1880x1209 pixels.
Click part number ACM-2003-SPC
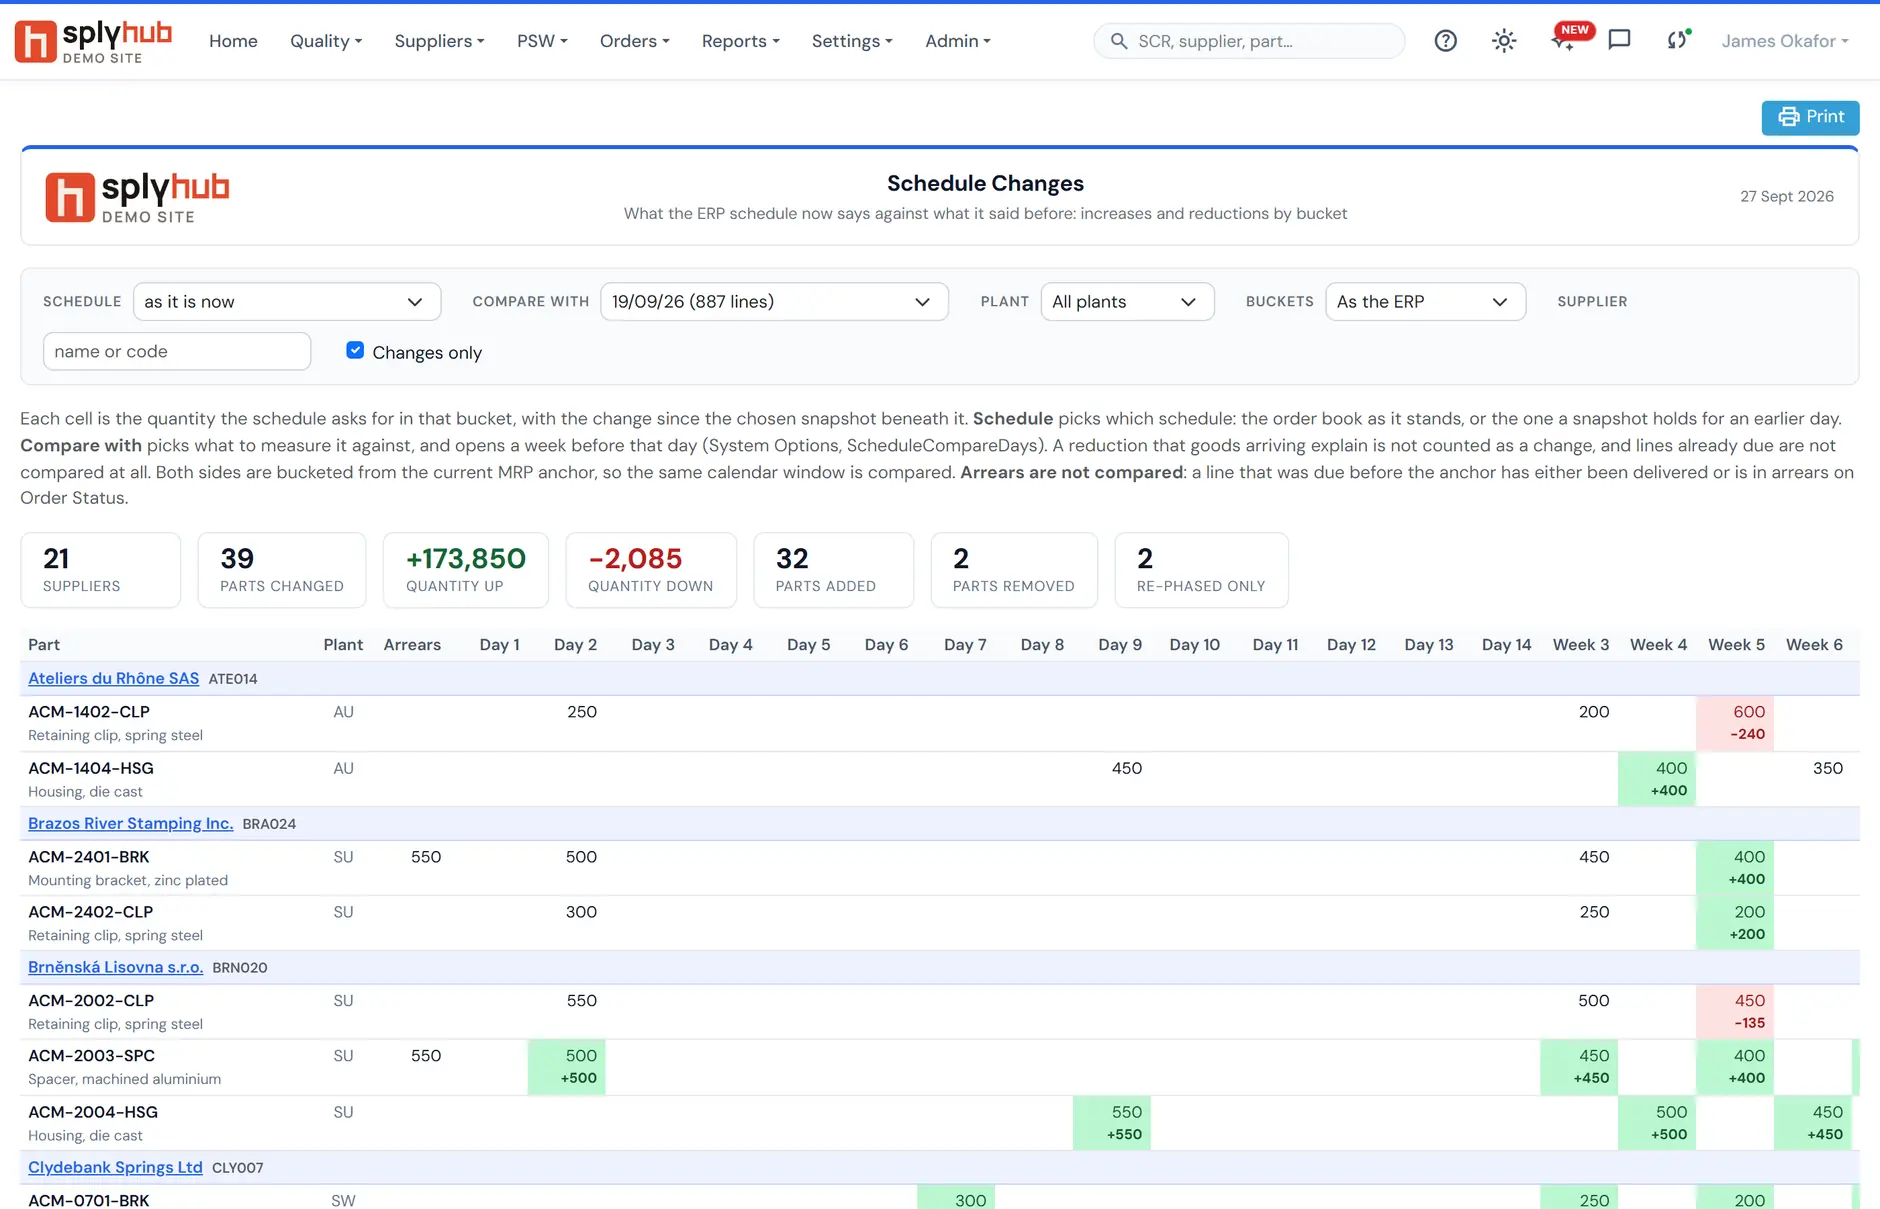pos(91,1056)
